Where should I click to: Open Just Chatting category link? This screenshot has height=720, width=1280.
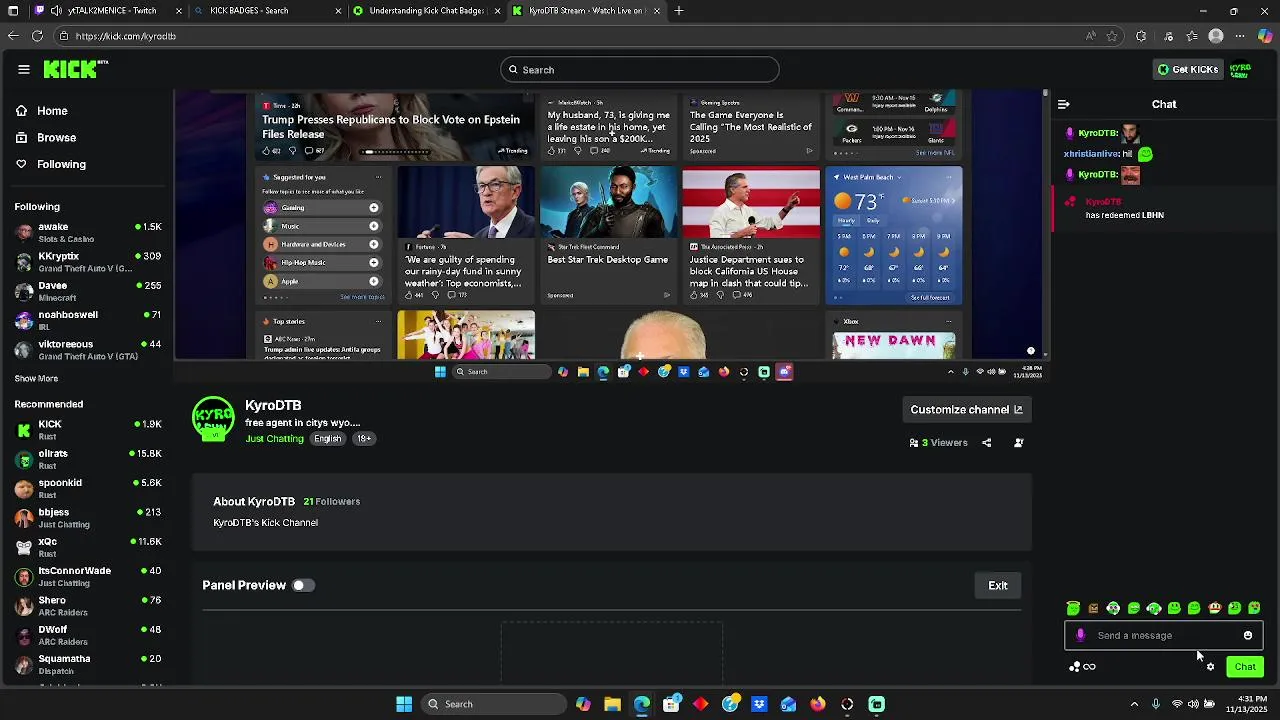point(274,439)
